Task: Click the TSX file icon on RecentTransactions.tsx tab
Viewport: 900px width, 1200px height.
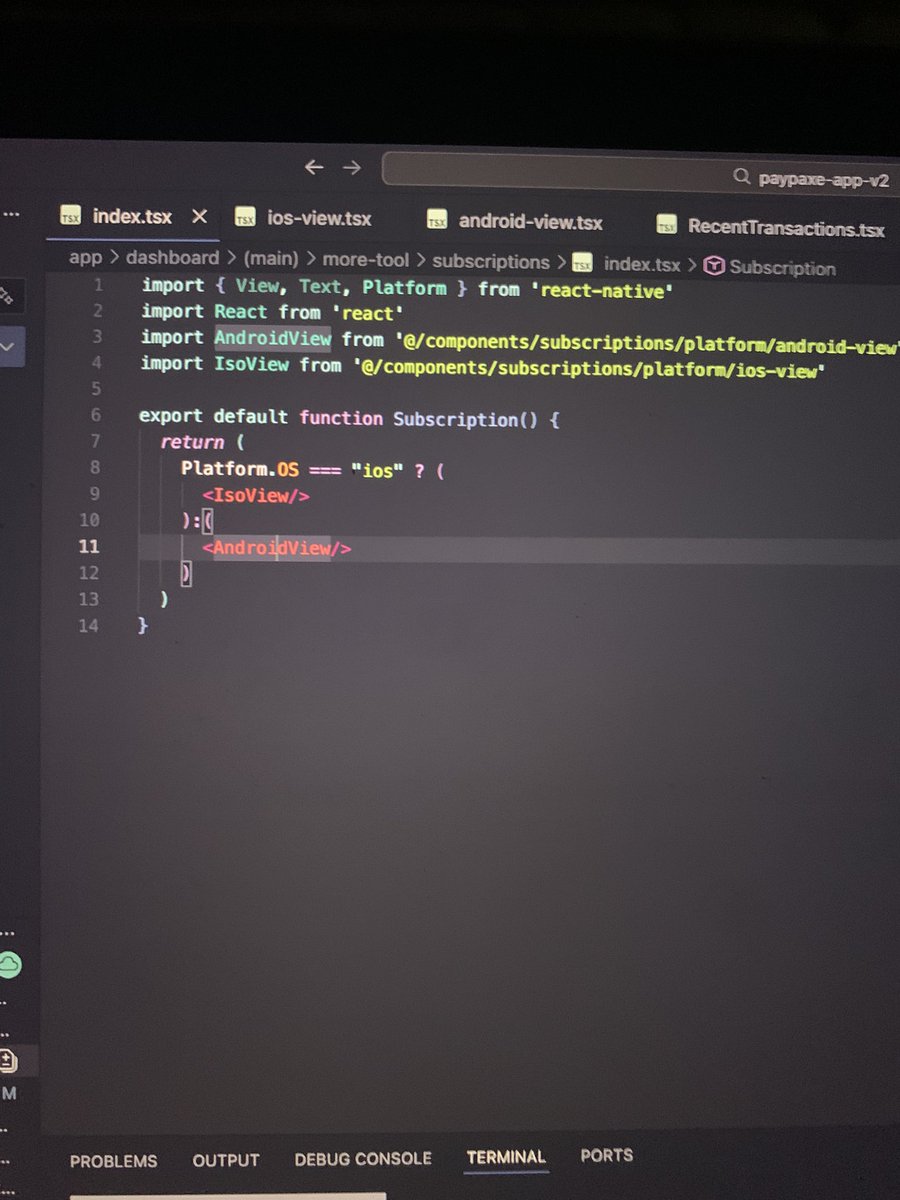Action: [666, 226]
